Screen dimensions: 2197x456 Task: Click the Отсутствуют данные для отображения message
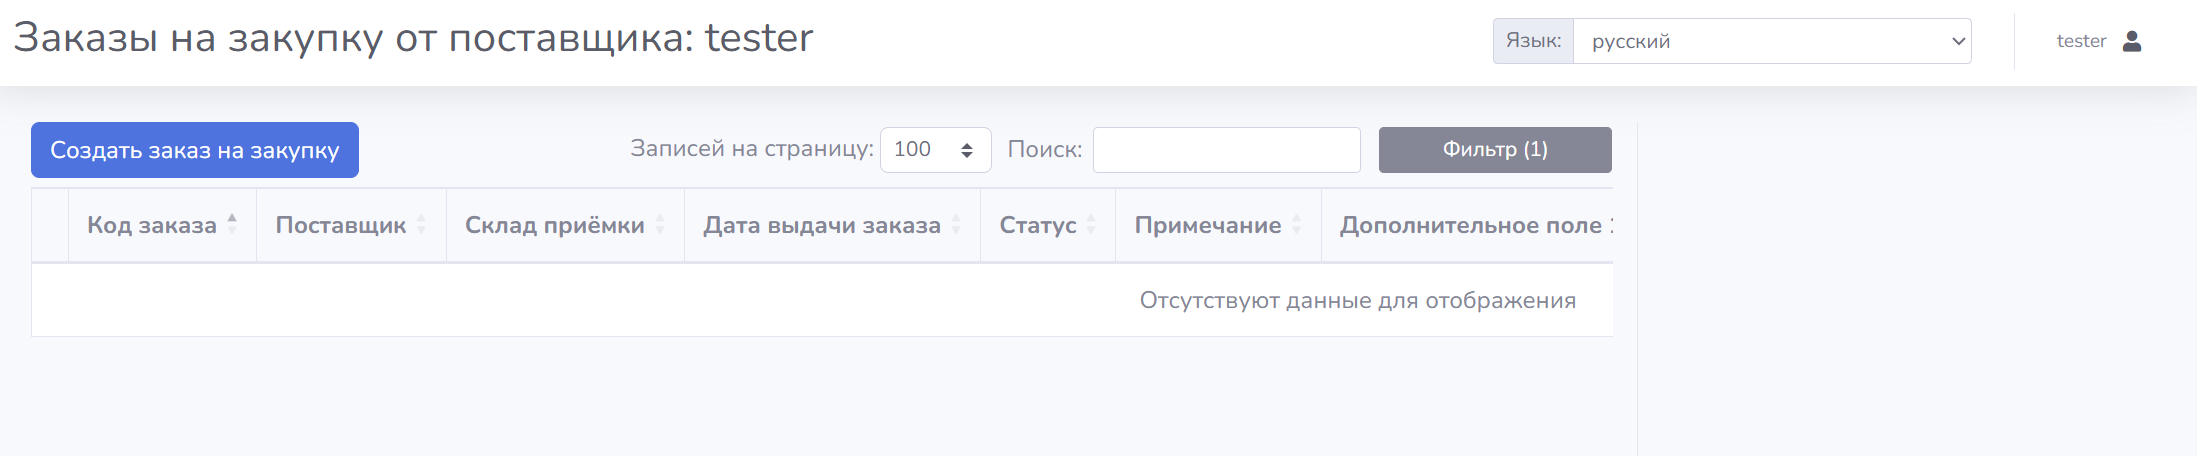[x=1358, y=300]
